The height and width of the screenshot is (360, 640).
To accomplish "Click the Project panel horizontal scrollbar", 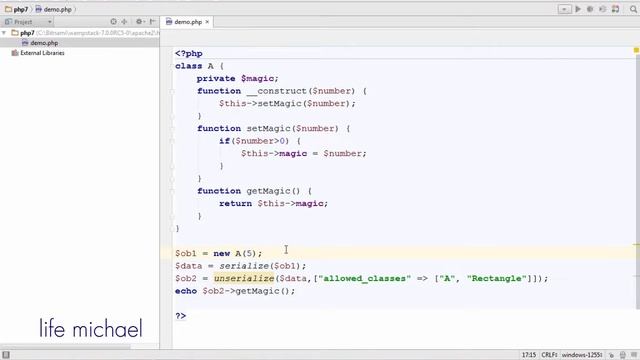I will click(65, 347).
